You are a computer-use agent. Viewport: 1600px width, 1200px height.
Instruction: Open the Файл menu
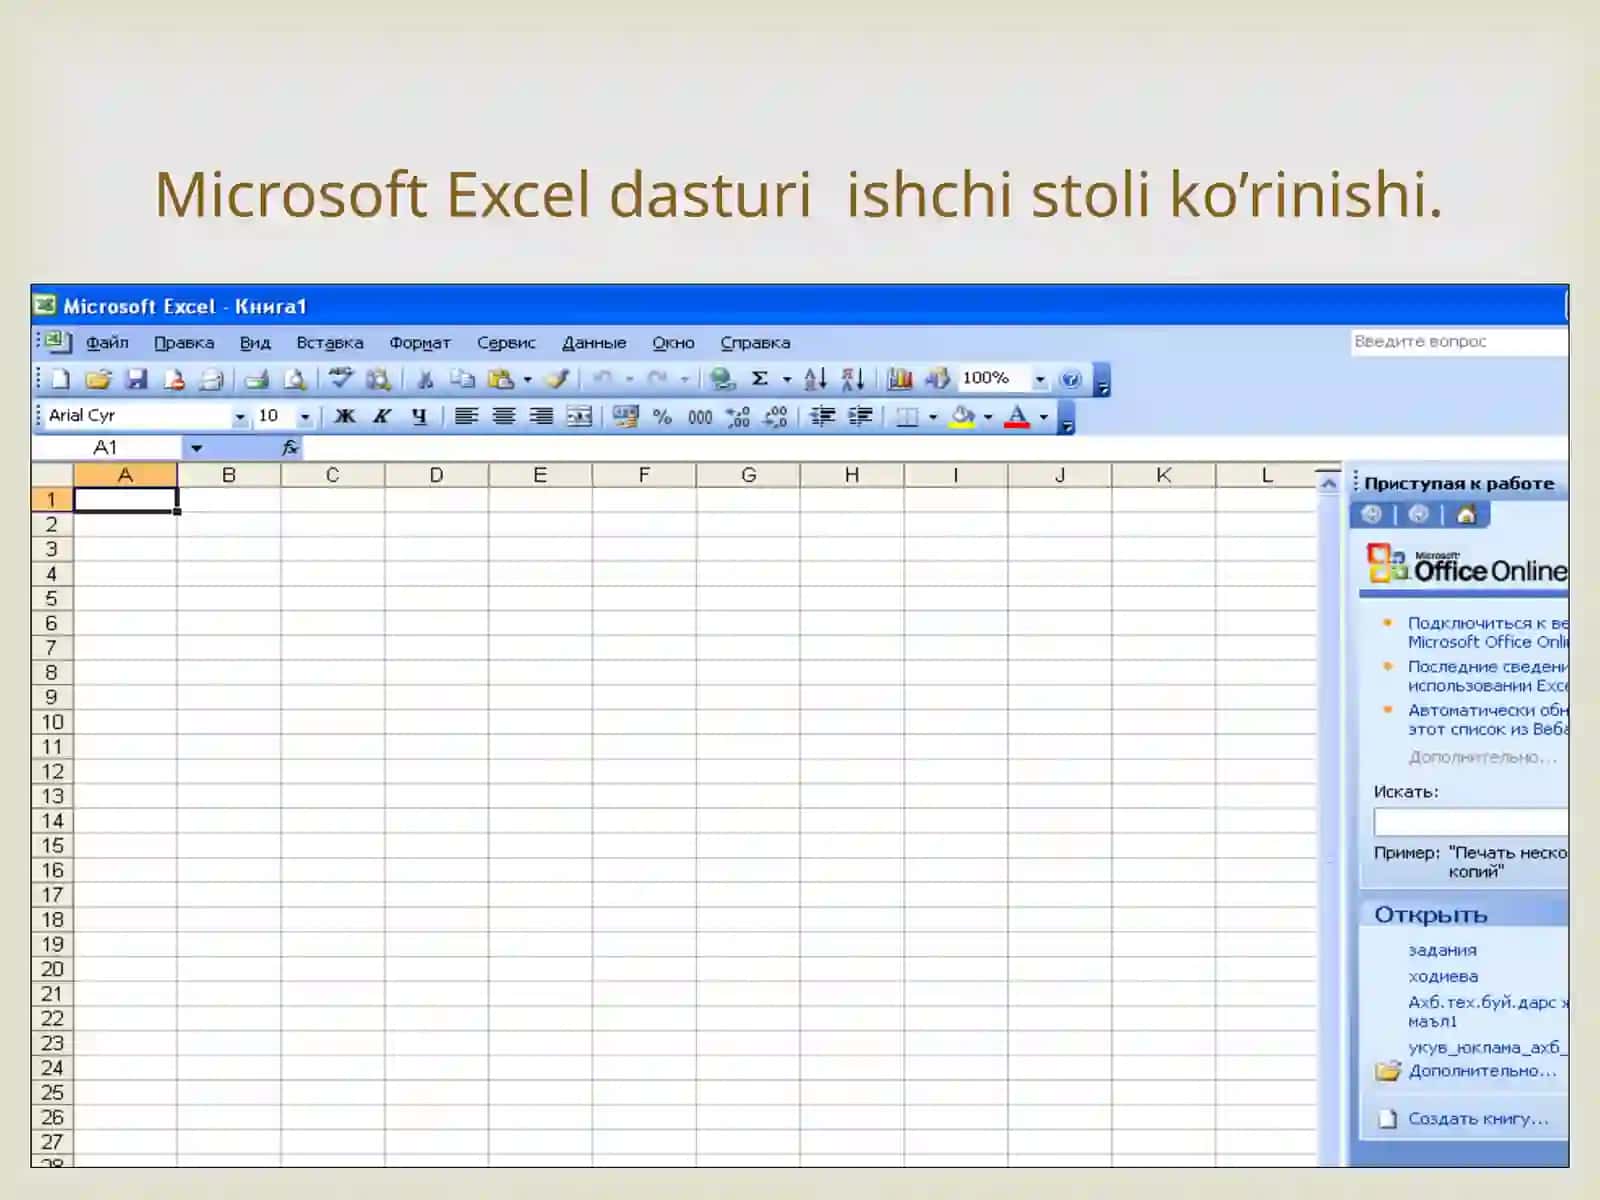click(107, 342)
